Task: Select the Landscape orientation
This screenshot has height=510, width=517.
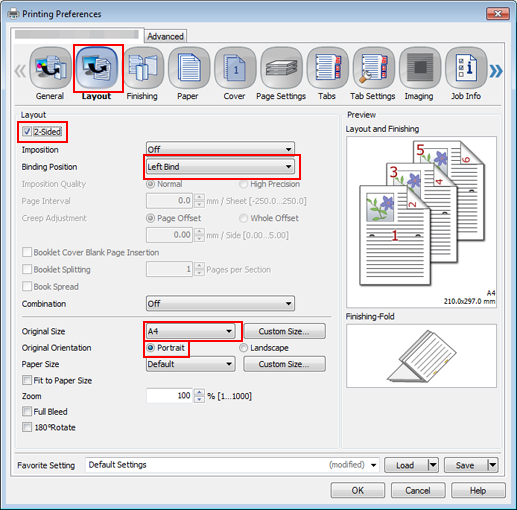Action: 244,348
